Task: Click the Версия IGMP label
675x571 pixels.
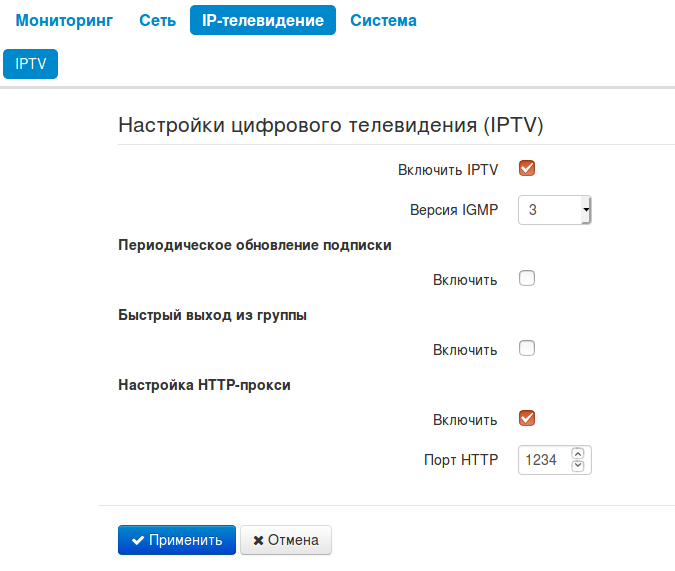Action: click(453, 211)
